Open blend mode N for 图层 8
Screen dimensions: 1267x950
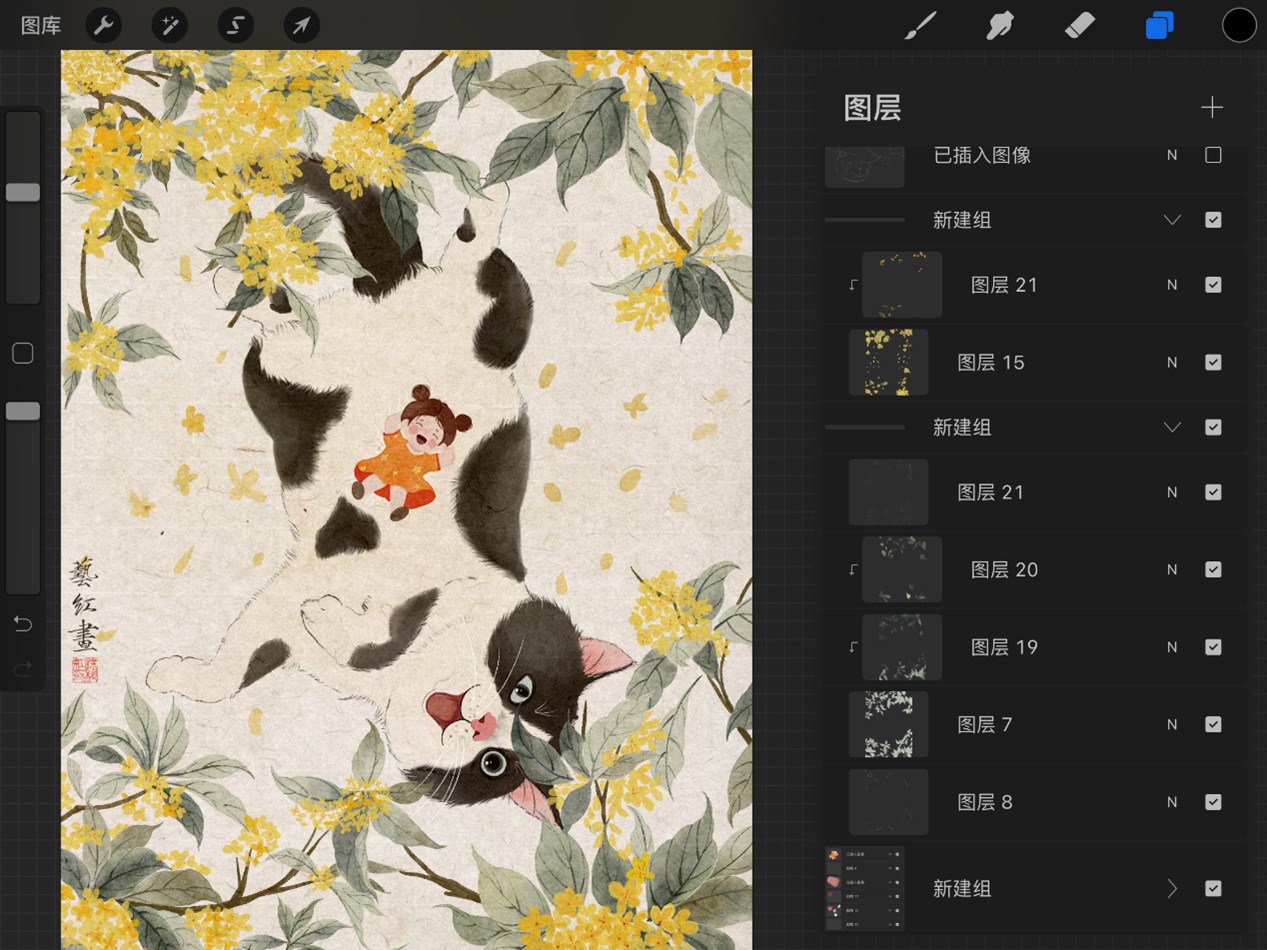pyautogui.click(x=1172, y=802)
